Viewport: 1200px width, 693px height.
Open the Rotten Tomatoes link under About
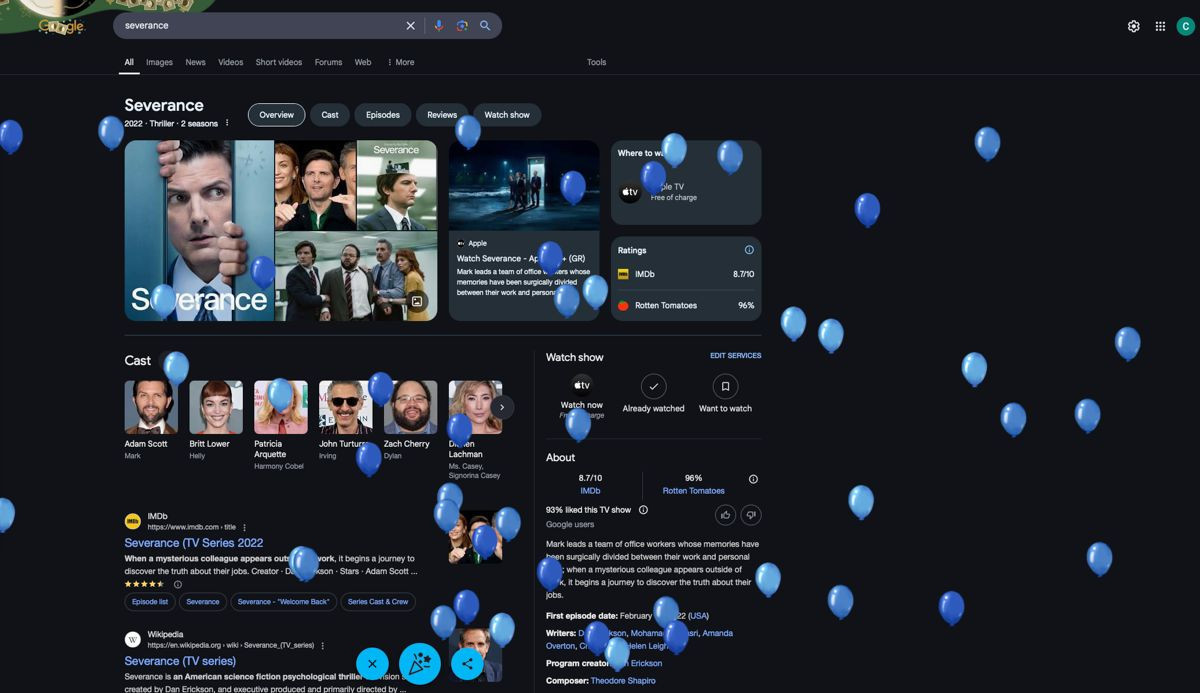693,491
